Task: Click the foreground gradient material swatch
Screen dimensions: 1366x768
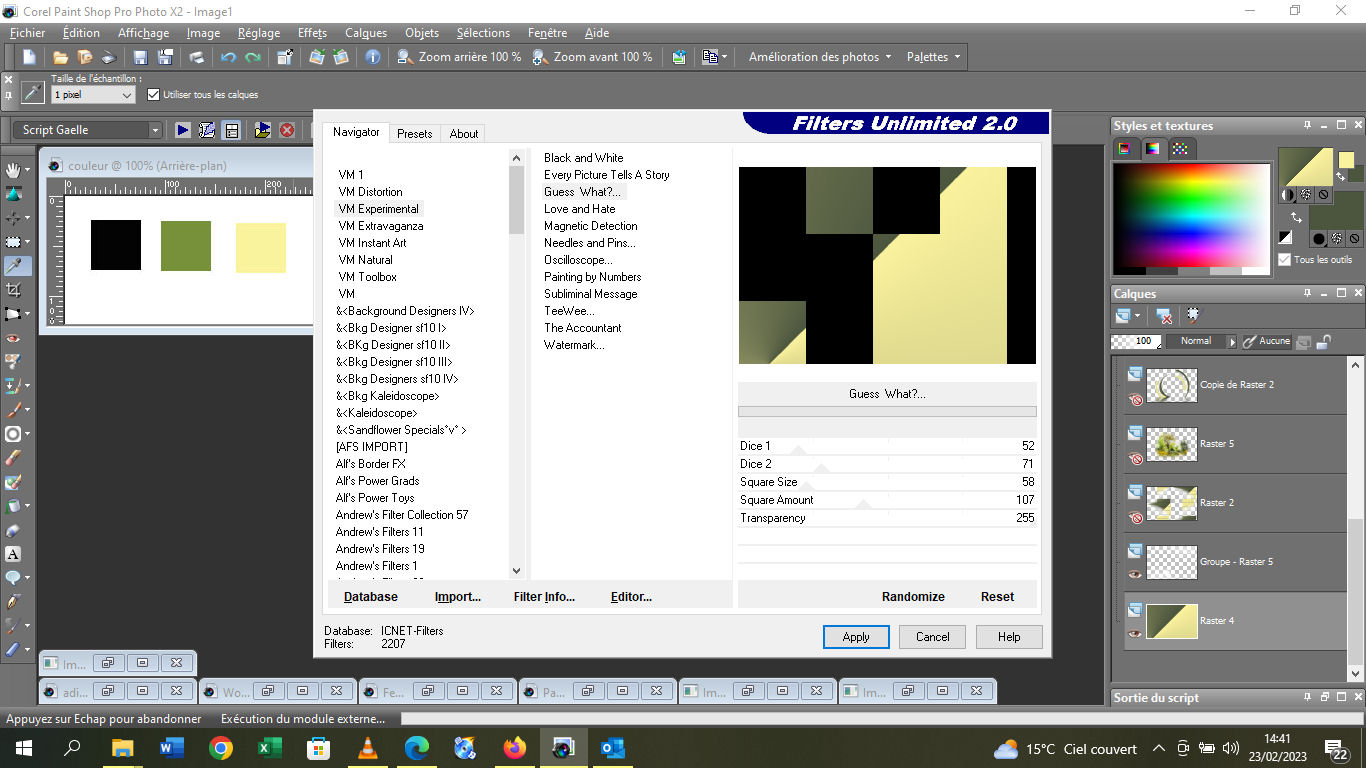Action: tap(1306, 167)
